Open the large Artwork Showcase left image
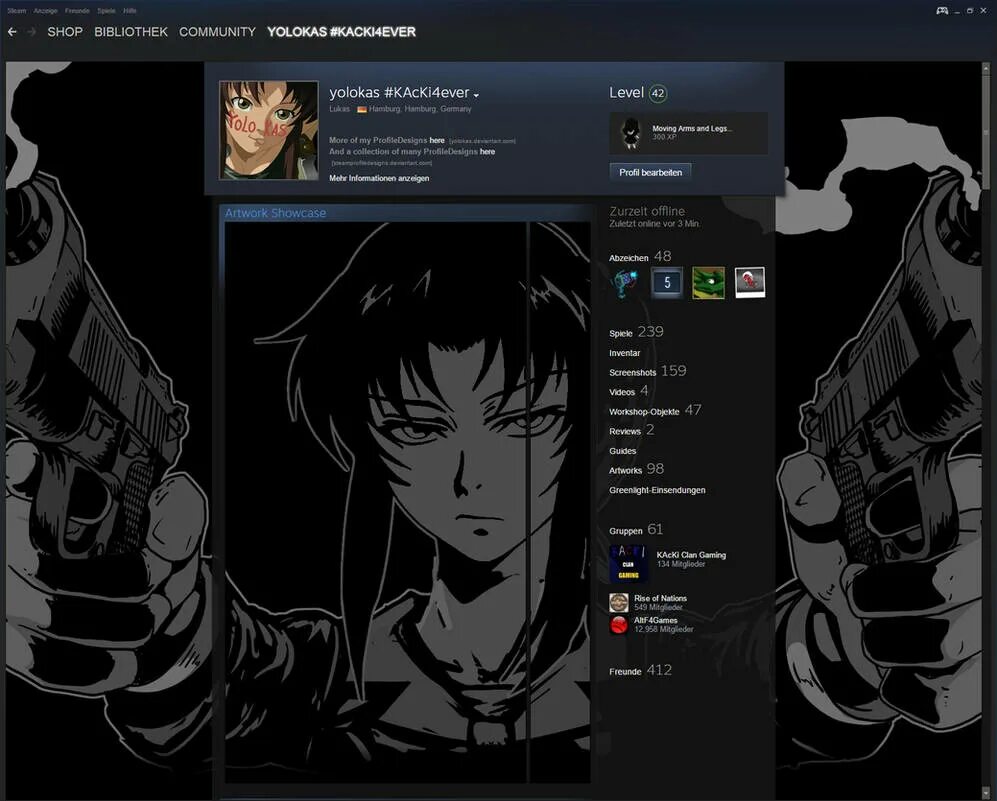 click(375, 502)
